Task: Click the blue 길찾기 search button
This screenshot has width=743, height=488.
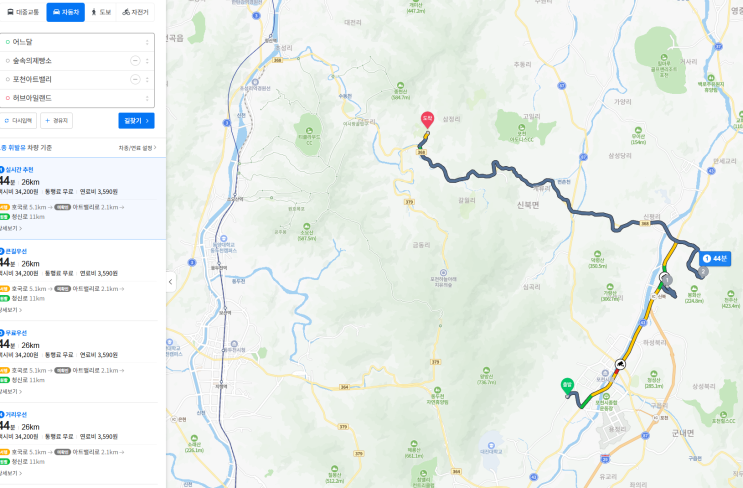Action: (x=136, y=121)
